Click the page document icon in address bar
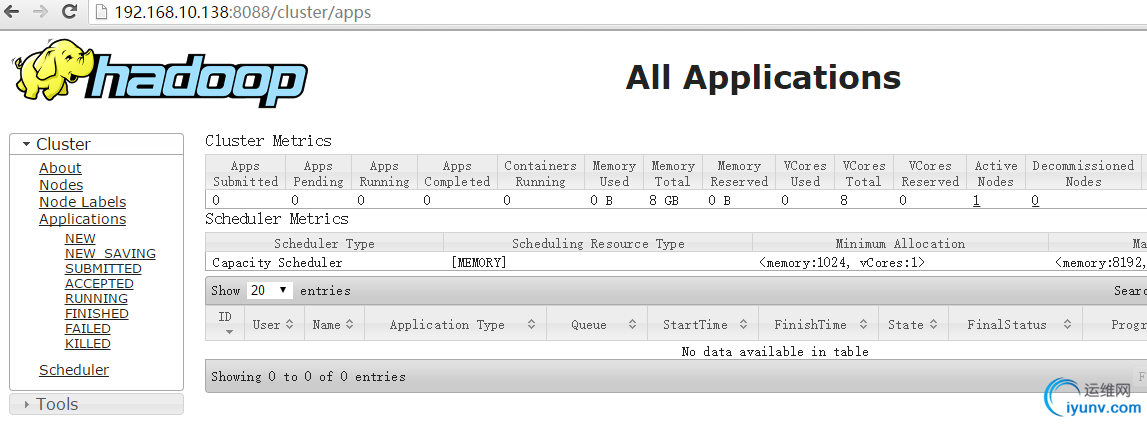The width and height of the screenshot is (1147, 424). tap(101, 12)
